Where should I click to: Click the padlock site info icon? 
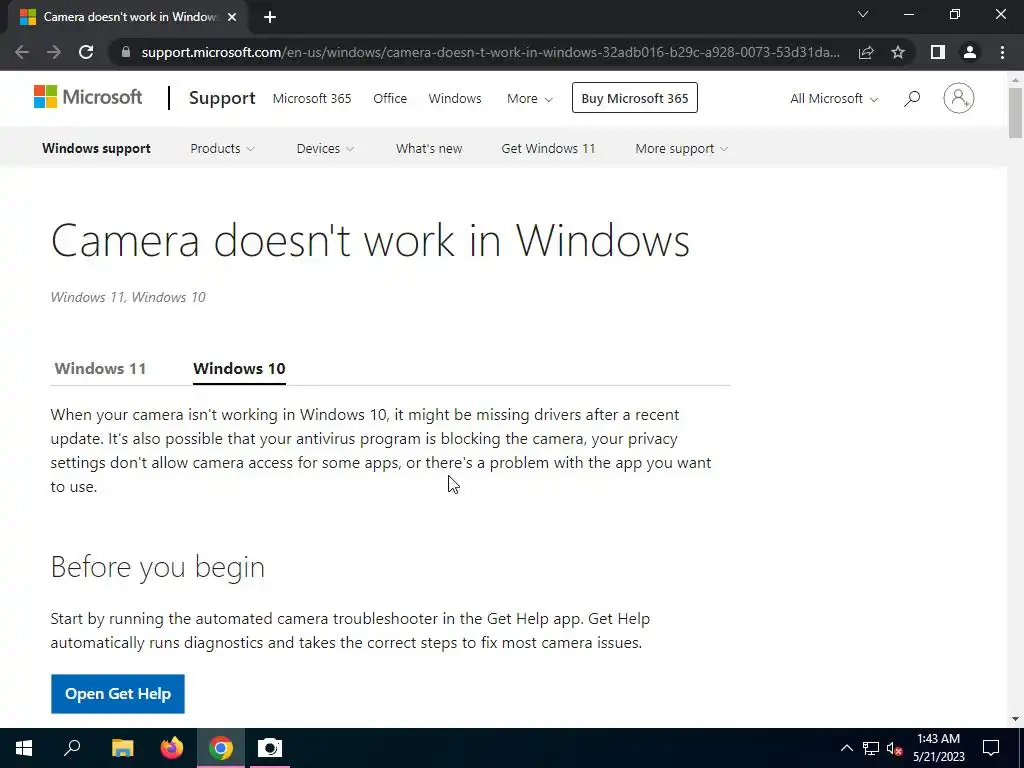tap(126, 52)
